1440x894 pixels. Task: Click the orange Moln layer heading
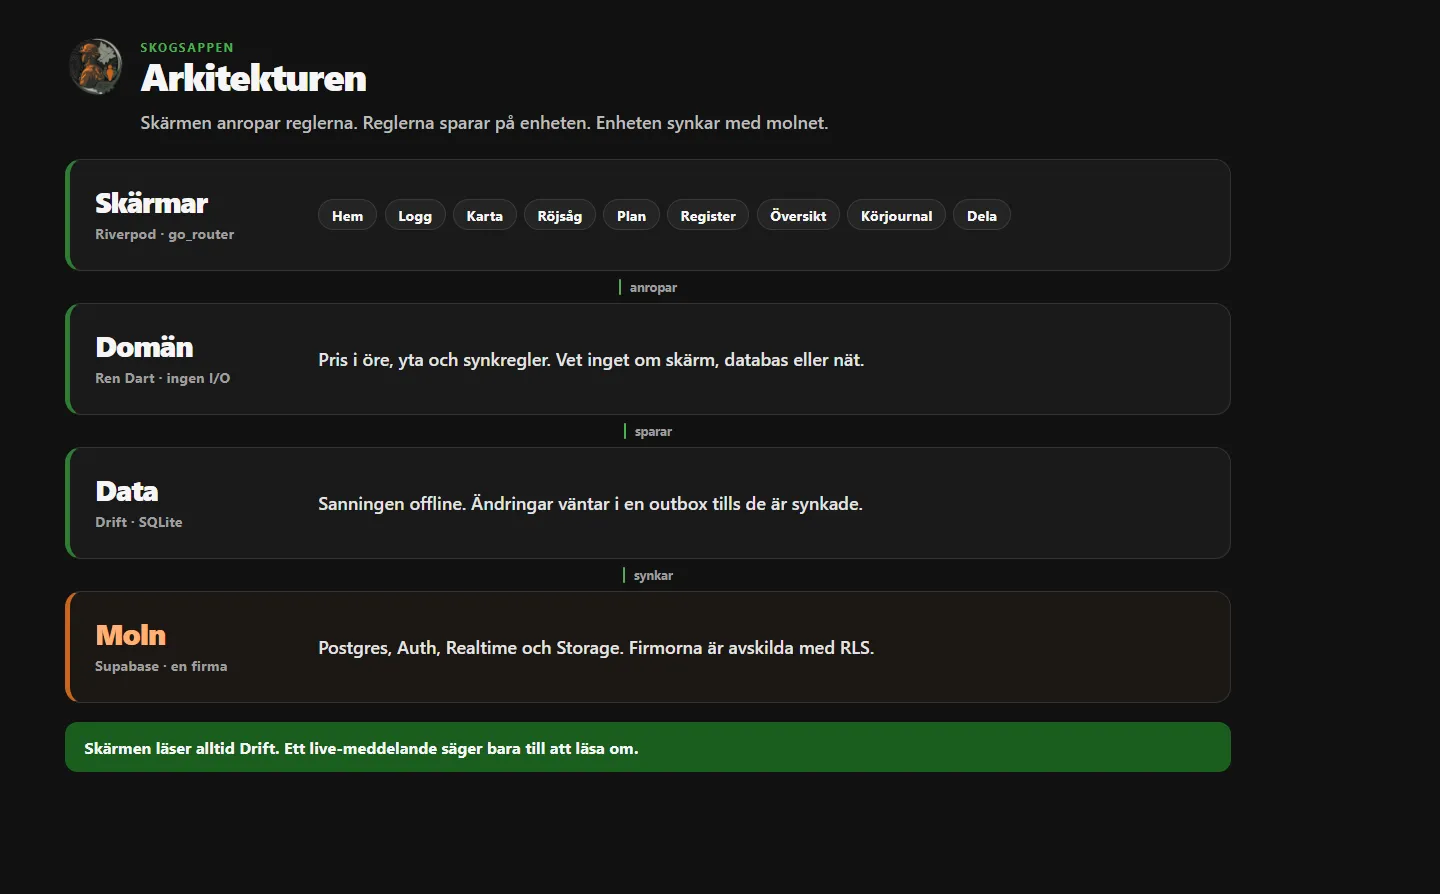131,635
